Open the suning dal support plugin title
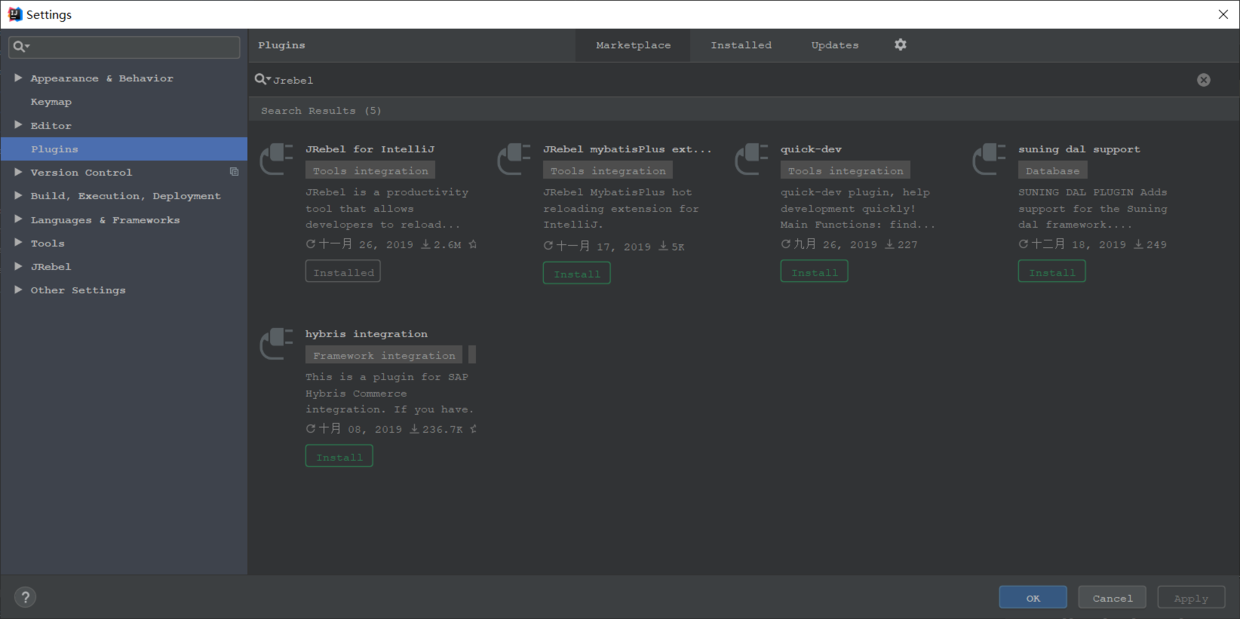 coord(1079,149)
